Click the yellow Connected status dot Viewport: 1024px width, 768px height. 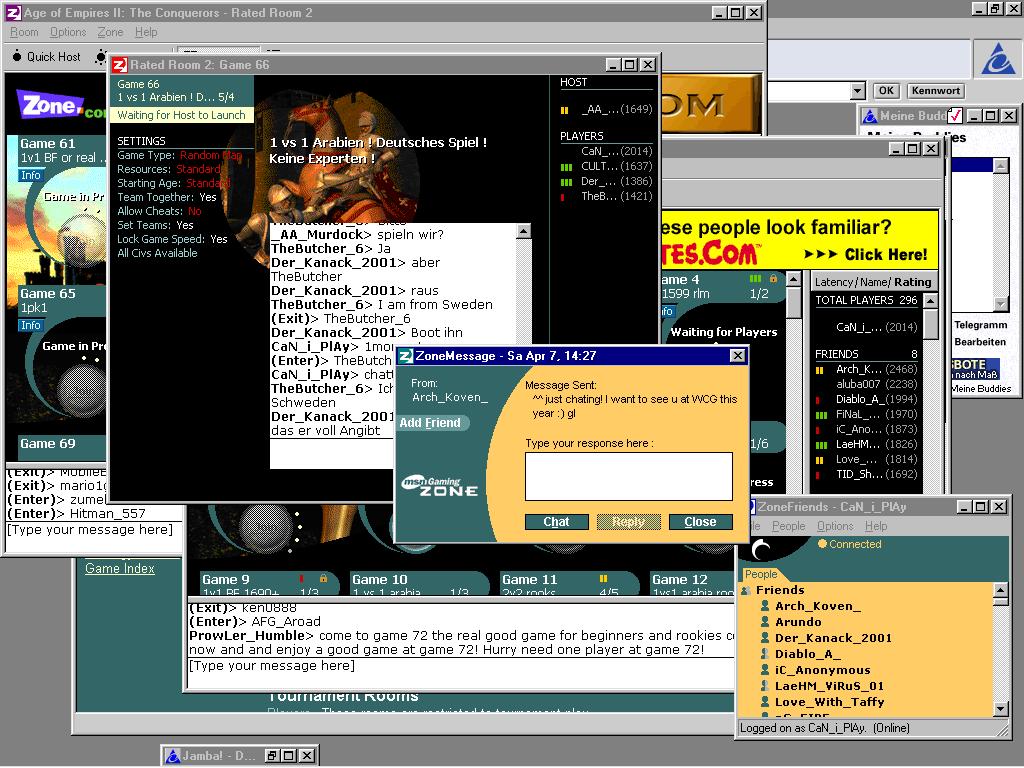tap(823, 543)
